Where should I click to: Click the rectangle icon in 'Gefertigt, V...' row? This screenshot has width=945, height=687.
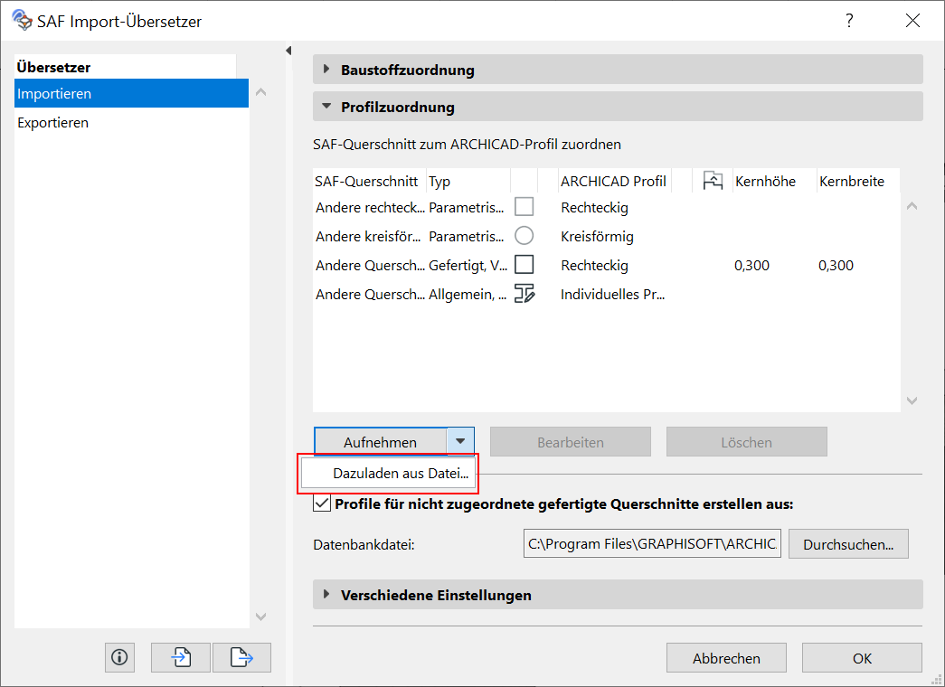(524, 265)
